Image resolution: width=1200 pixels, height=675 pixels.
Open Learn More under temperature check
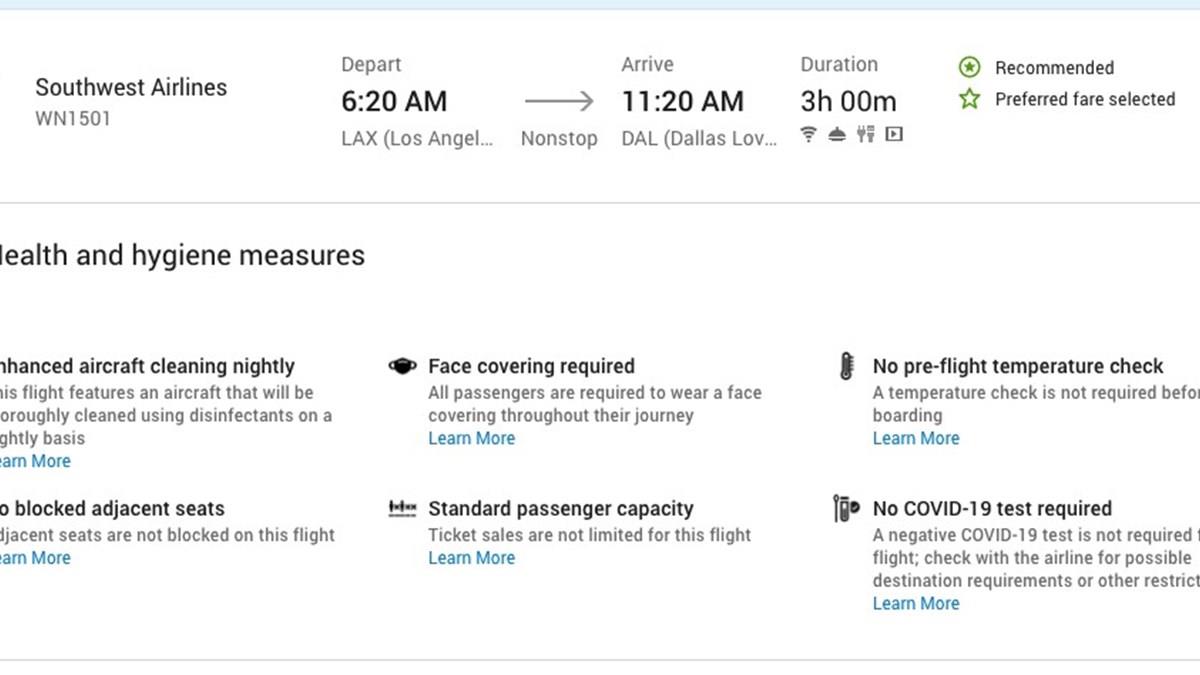[x=916, y=438]
